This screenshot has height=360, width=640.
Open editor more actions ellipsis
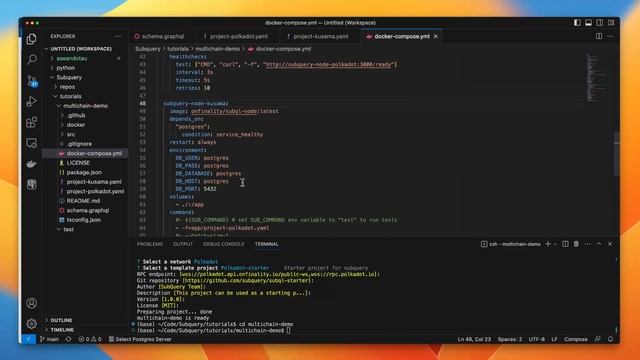[x=610, y=36]
